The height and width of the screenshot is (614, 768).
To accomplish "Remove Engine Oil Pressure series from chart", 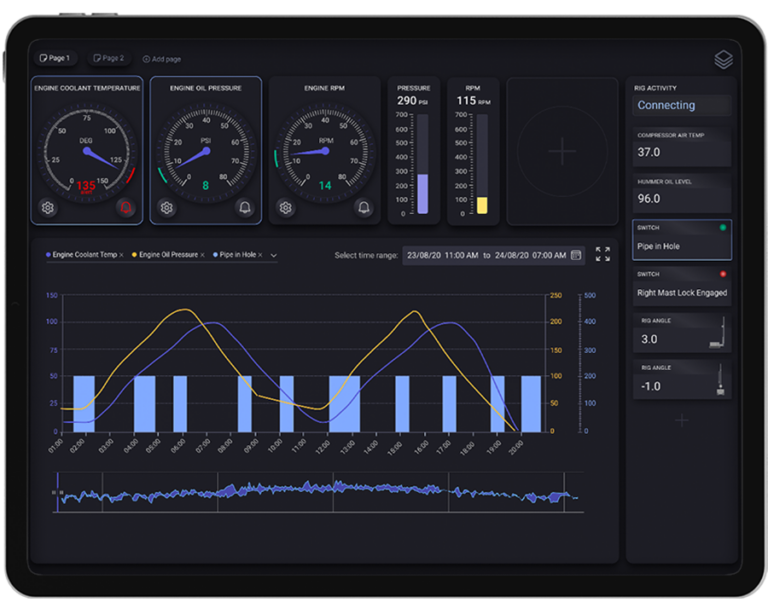I will coord(201,256).
